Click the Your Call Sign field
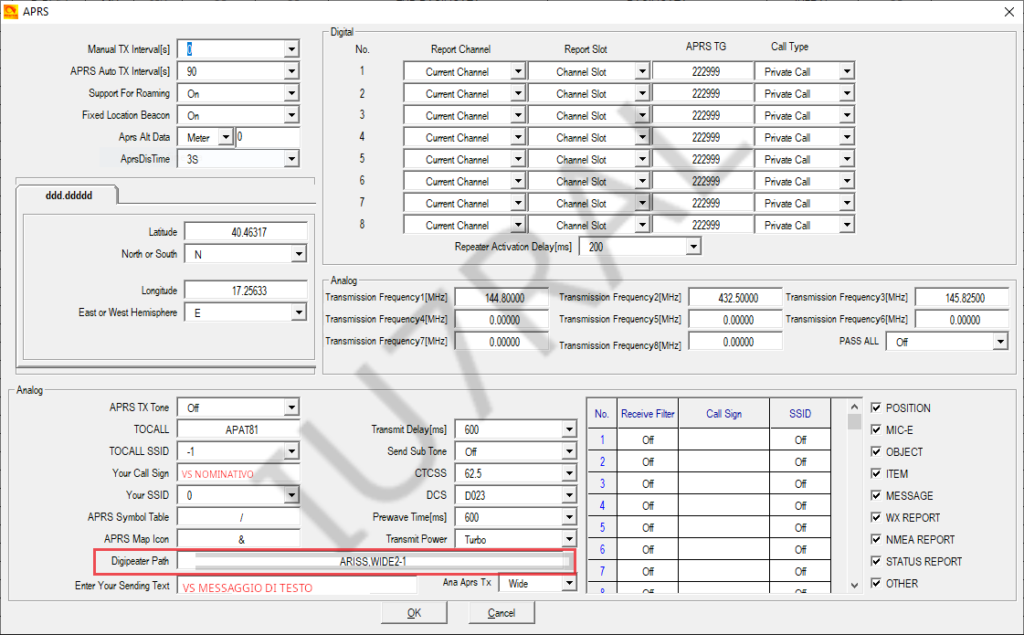The image size is (1024, 635). click(238, 474)
